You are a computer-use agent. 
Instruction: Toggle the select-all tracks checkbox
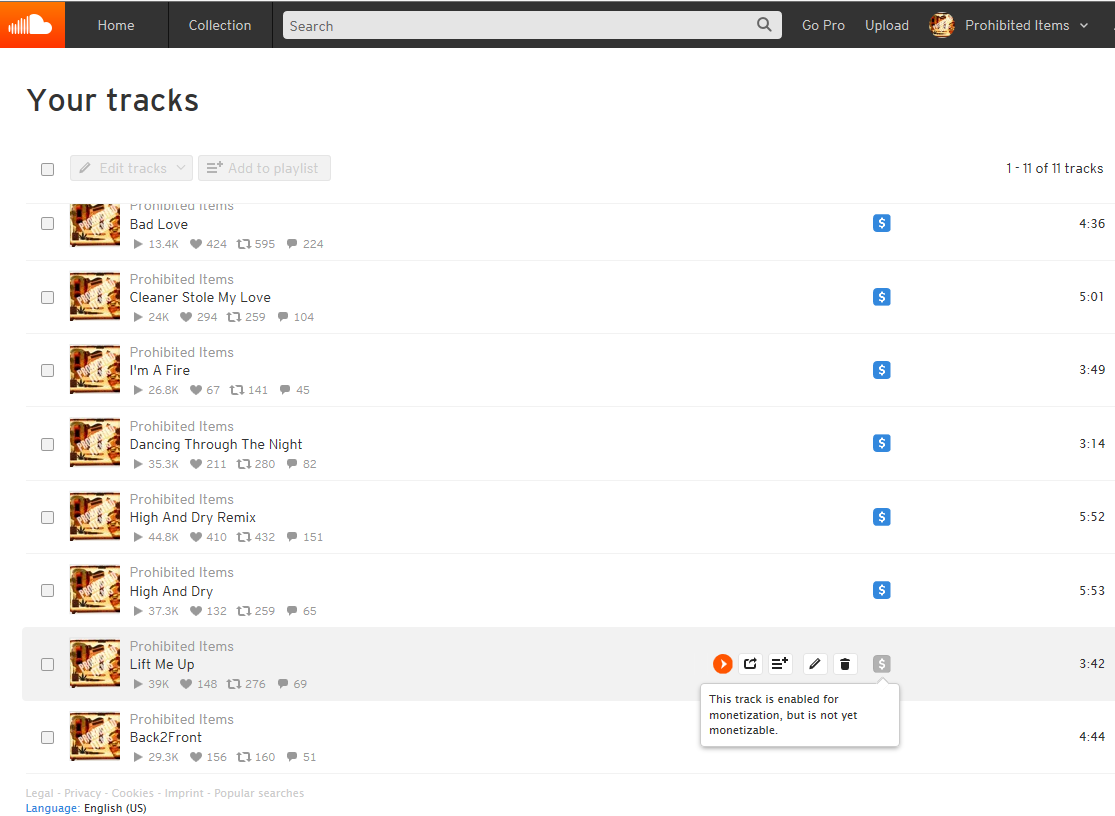pos(48,169)
